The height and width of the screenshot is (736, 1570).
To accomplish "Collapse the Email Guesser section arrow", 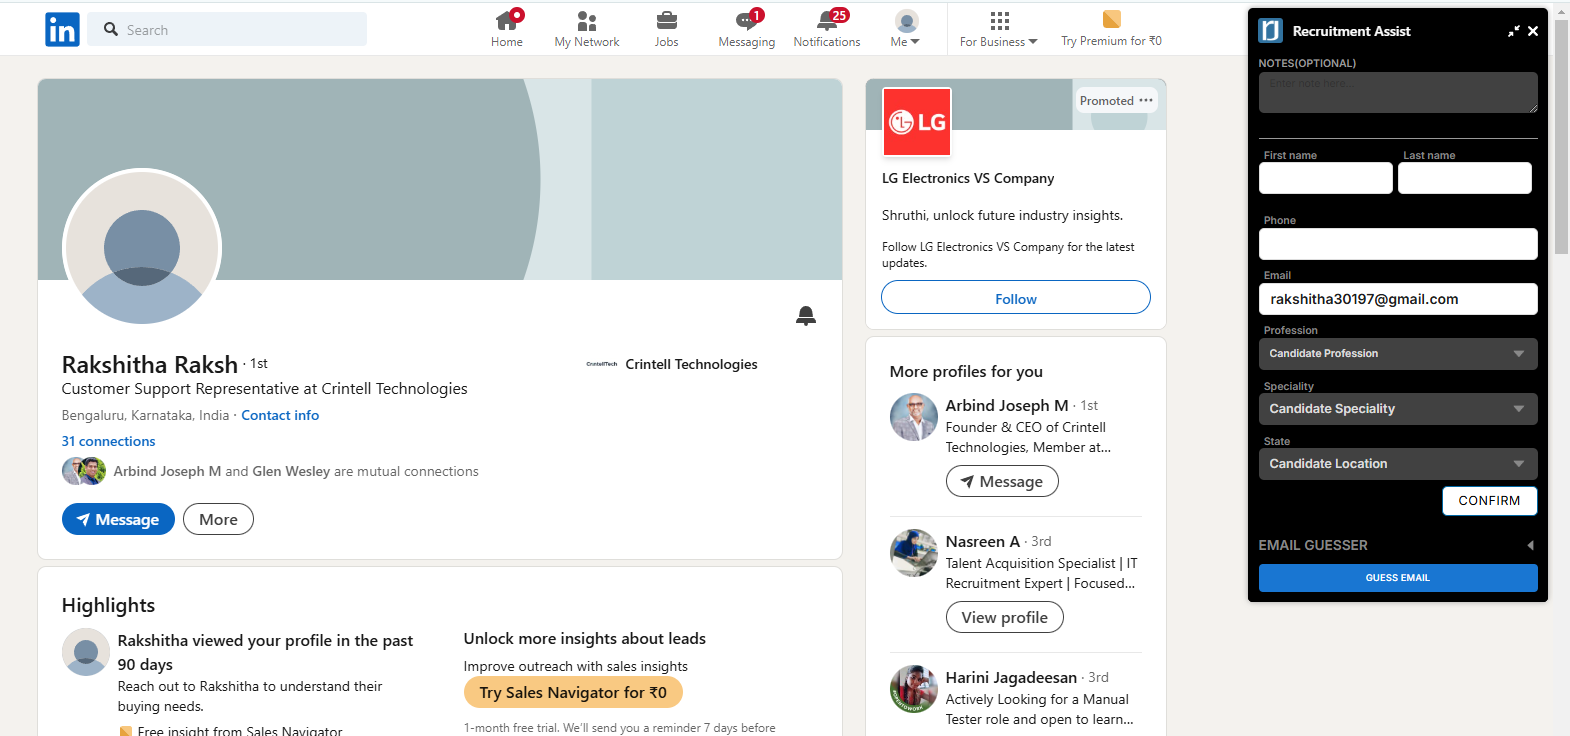I will point(1530,545).
